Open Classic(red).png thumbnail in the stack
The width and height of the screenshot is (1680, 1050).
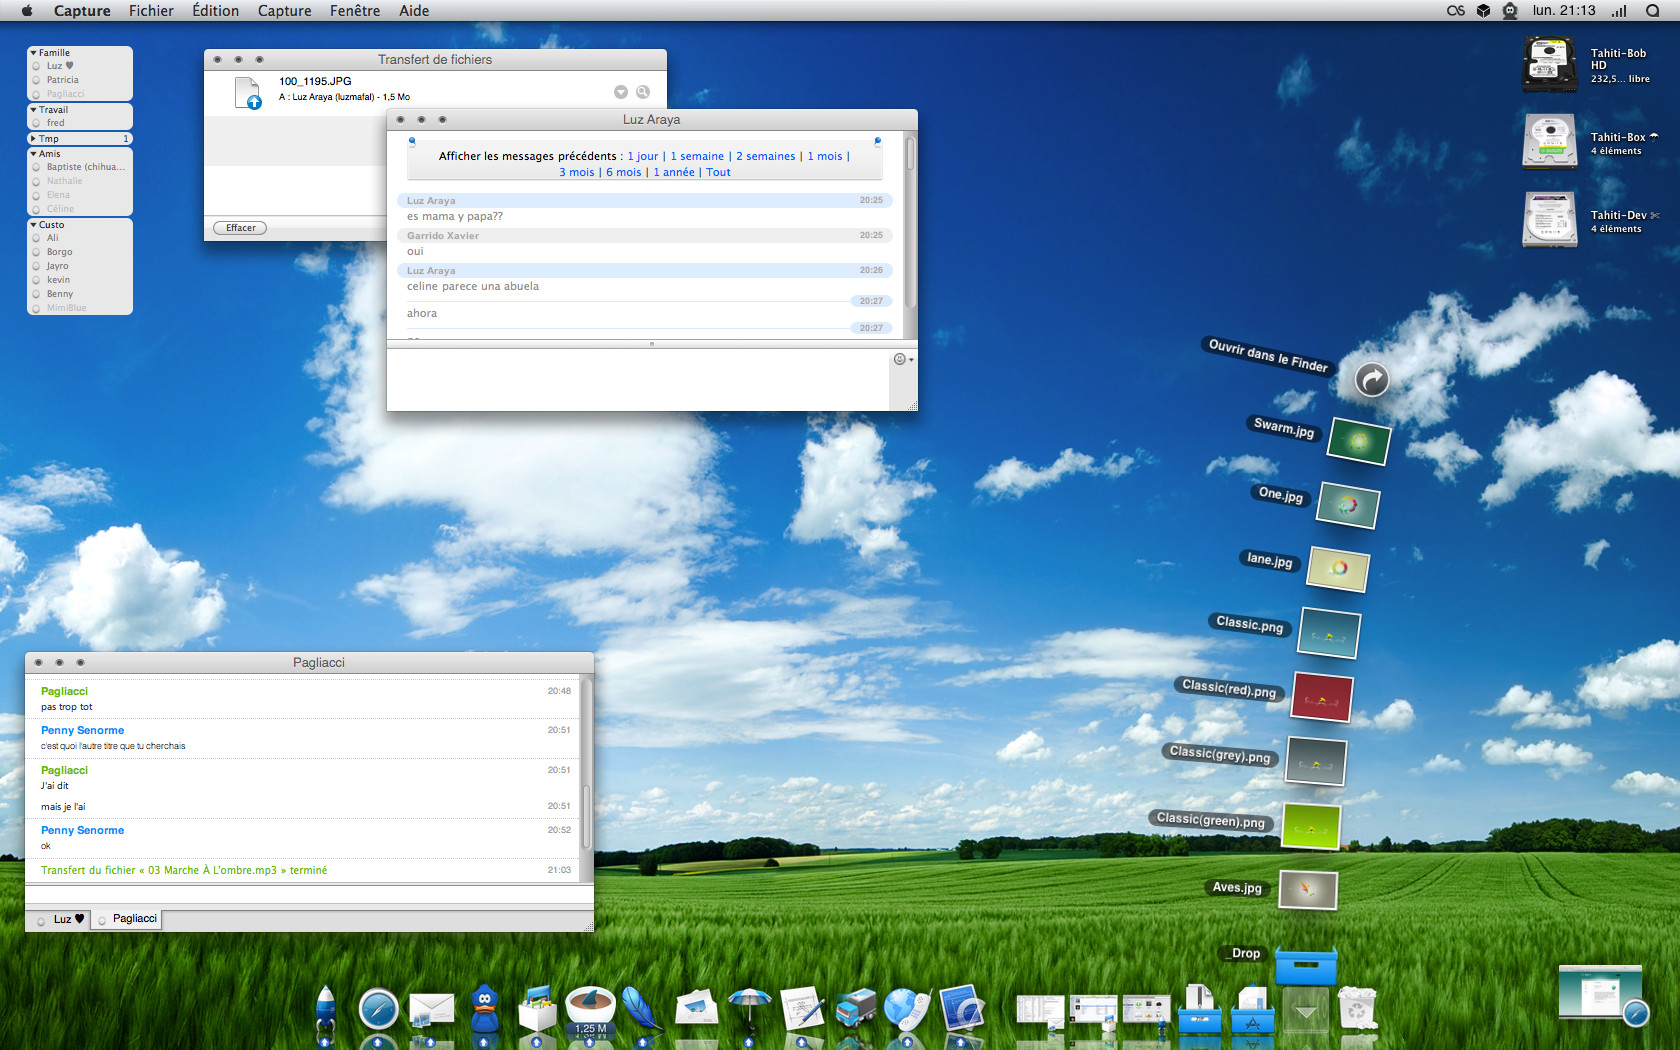click(x=1321, y=697)
